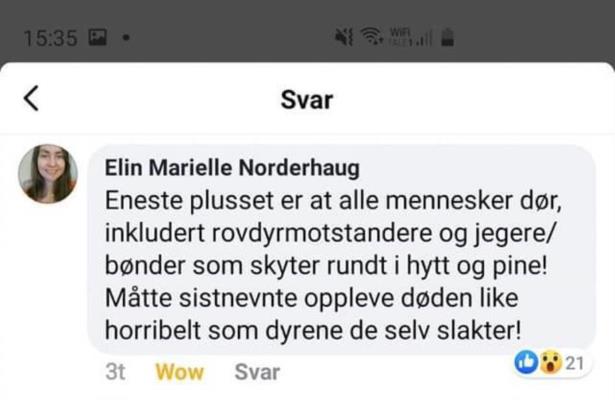
Task: Click the blue thumbs-up reaction icon
Action: [526, 362]
